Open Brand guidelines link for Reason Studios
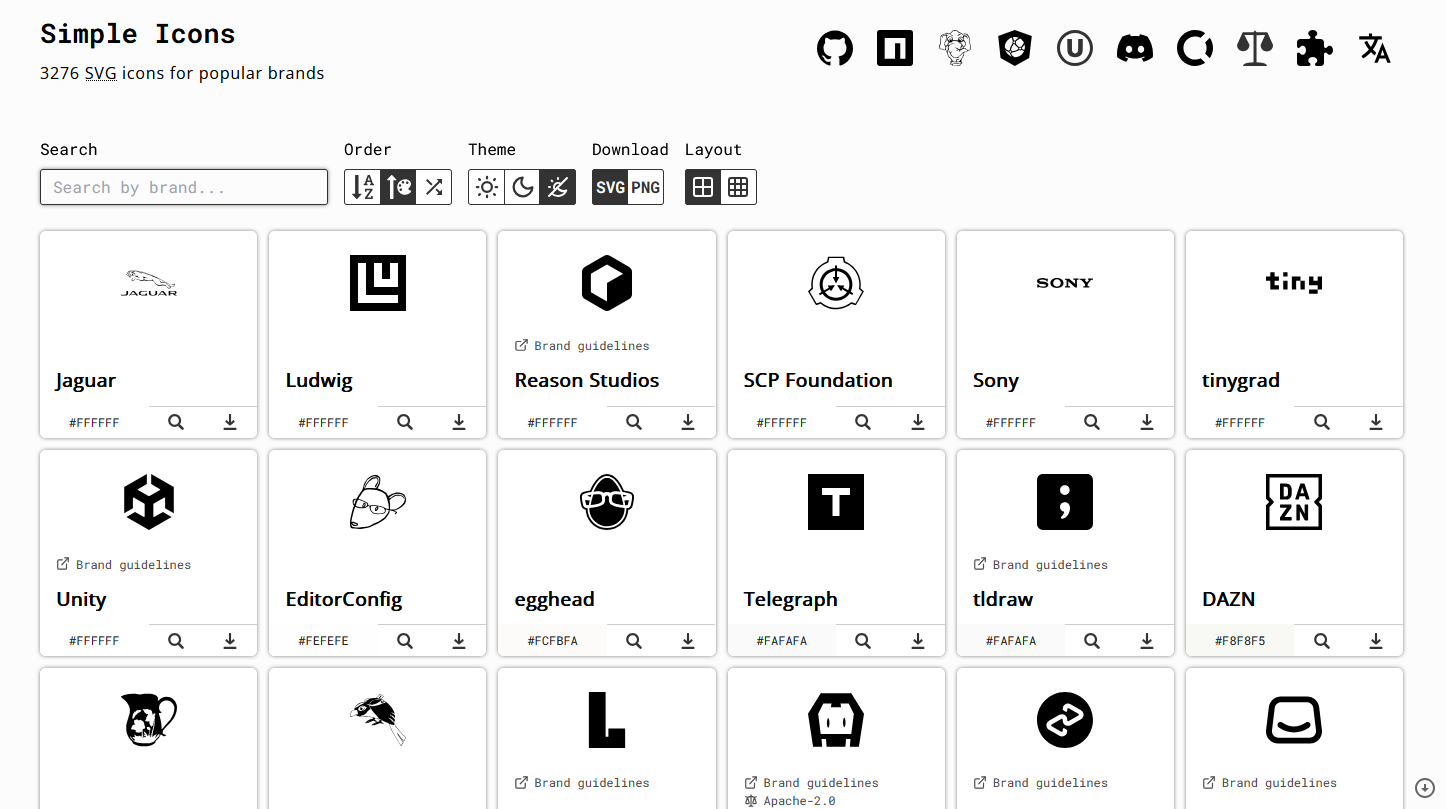This screenshot has width=1446, height=809. coord(590,346)
